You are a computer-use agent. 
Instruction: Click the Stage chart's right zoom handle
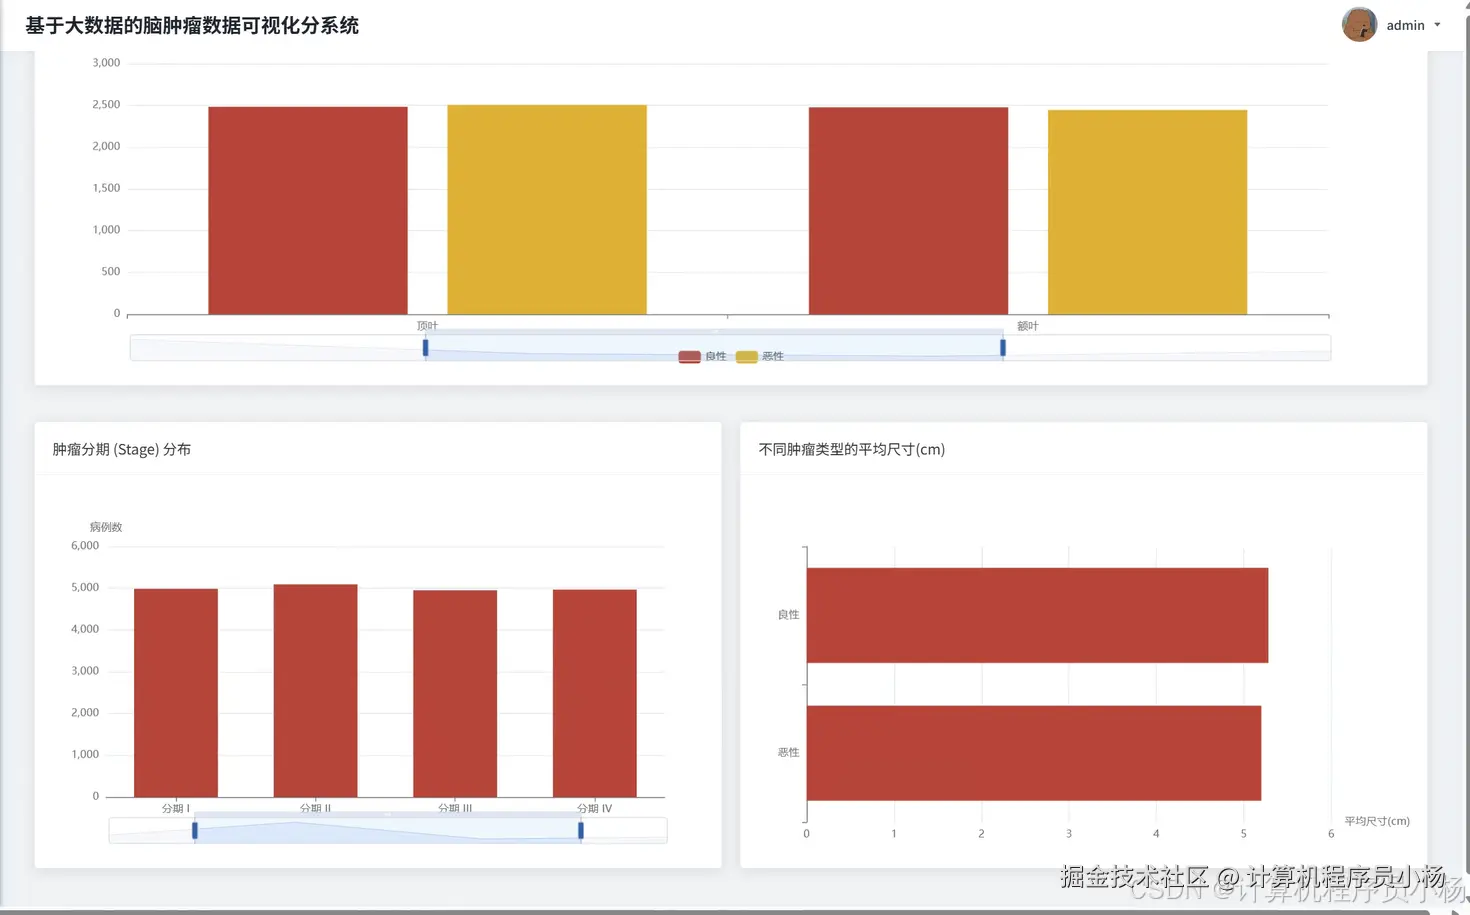[x=579, y=830]
